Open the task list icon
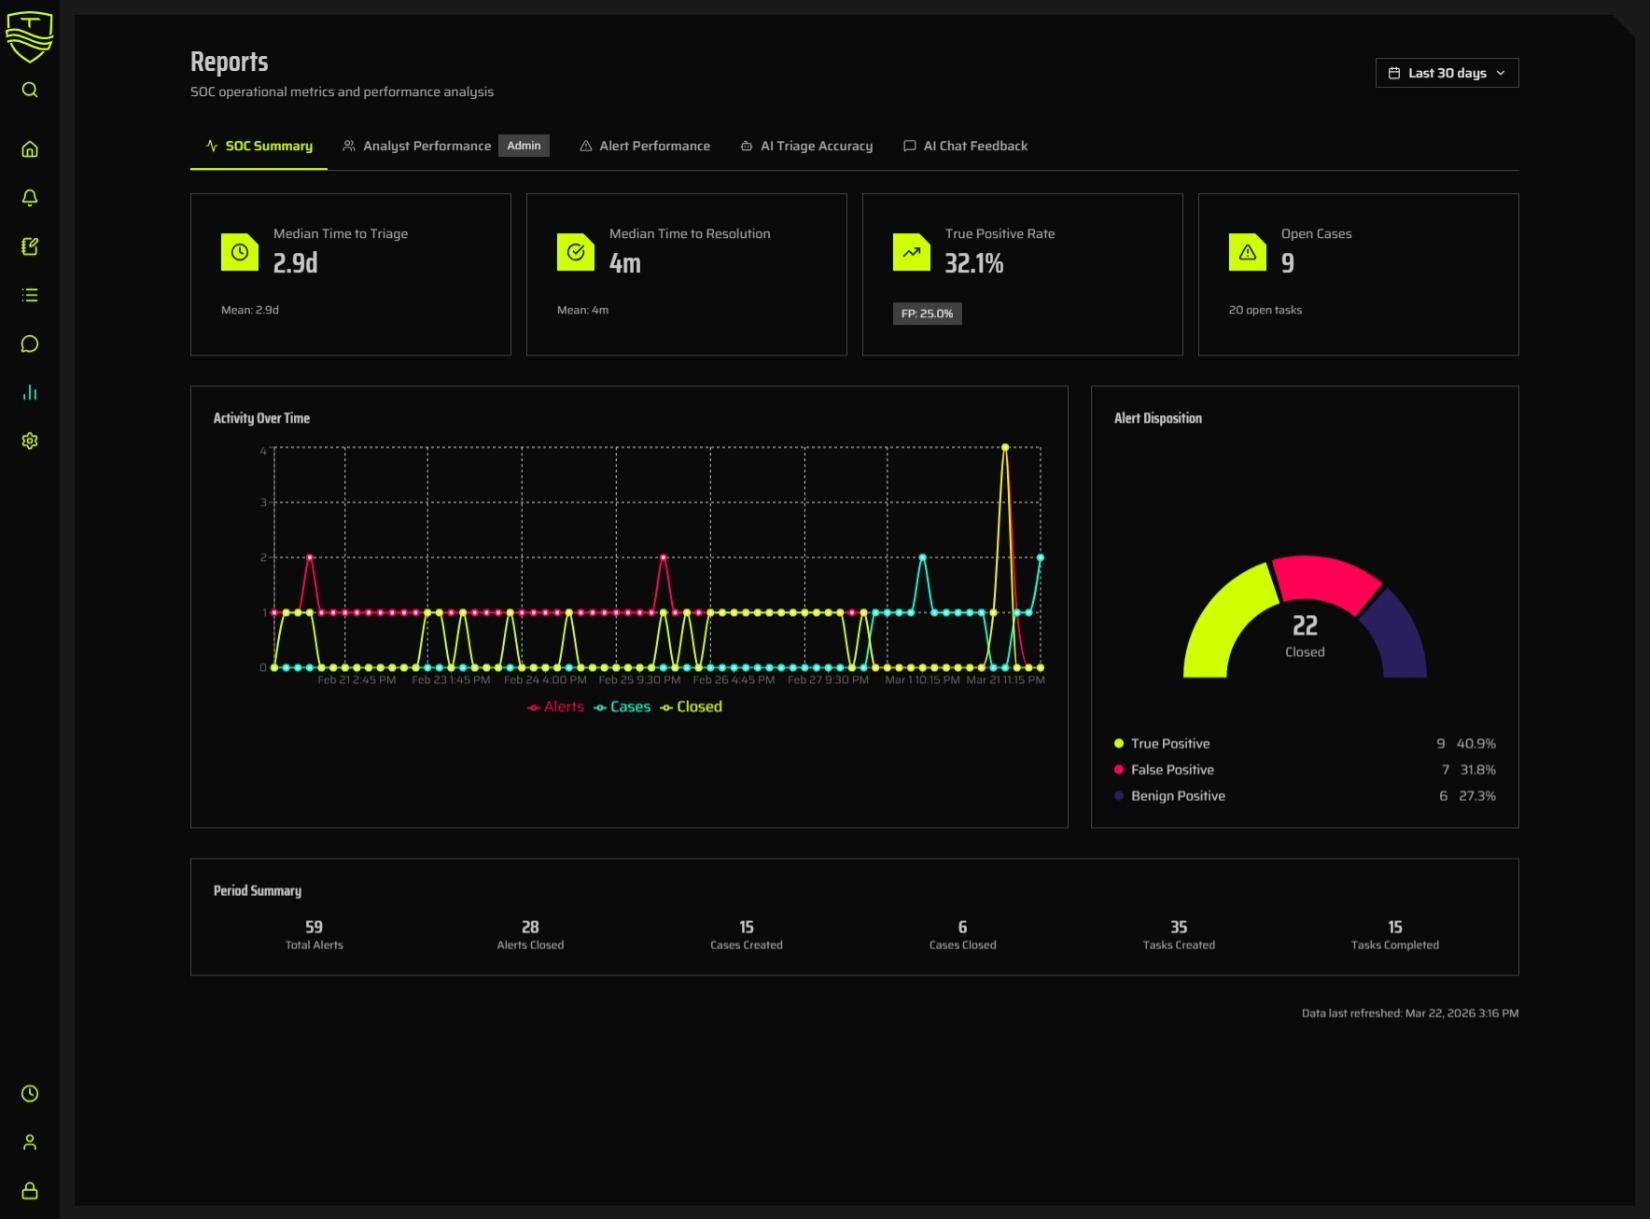1650x1219 pixels. pyautogui.click(x=30, y=295)
